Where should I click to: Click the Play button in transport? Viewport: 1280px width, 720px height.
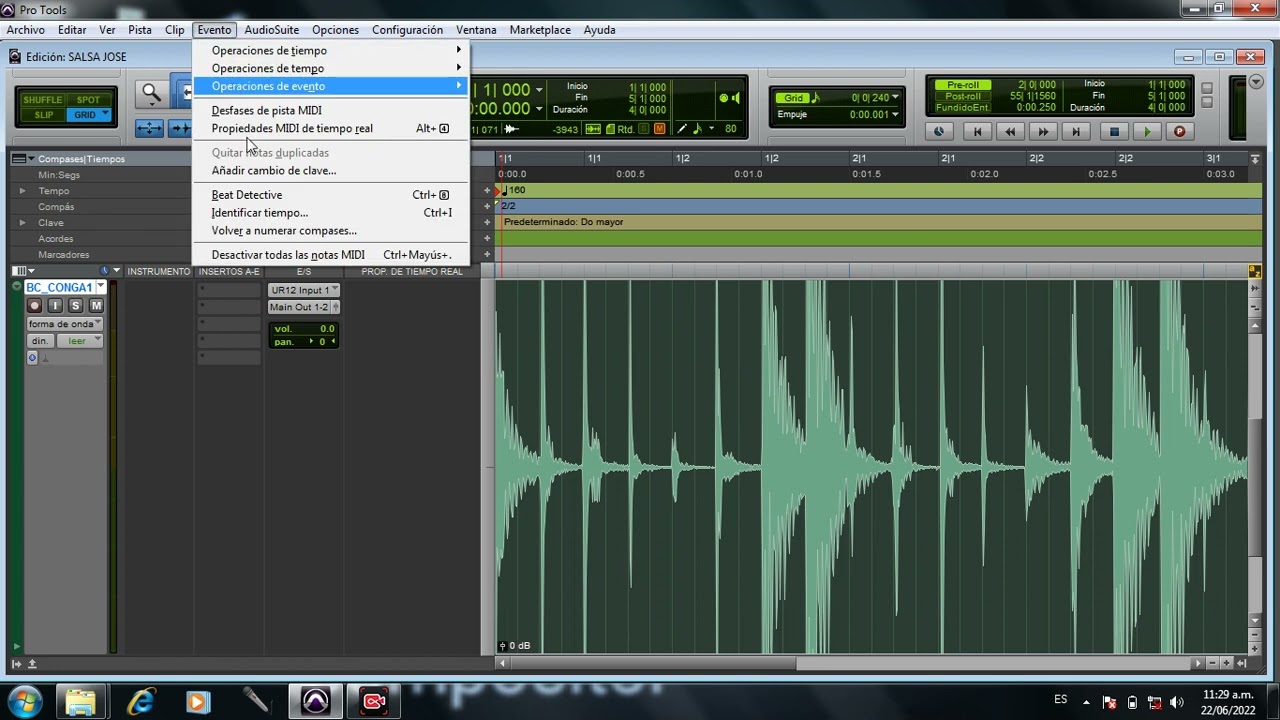tap(1147, 131)
